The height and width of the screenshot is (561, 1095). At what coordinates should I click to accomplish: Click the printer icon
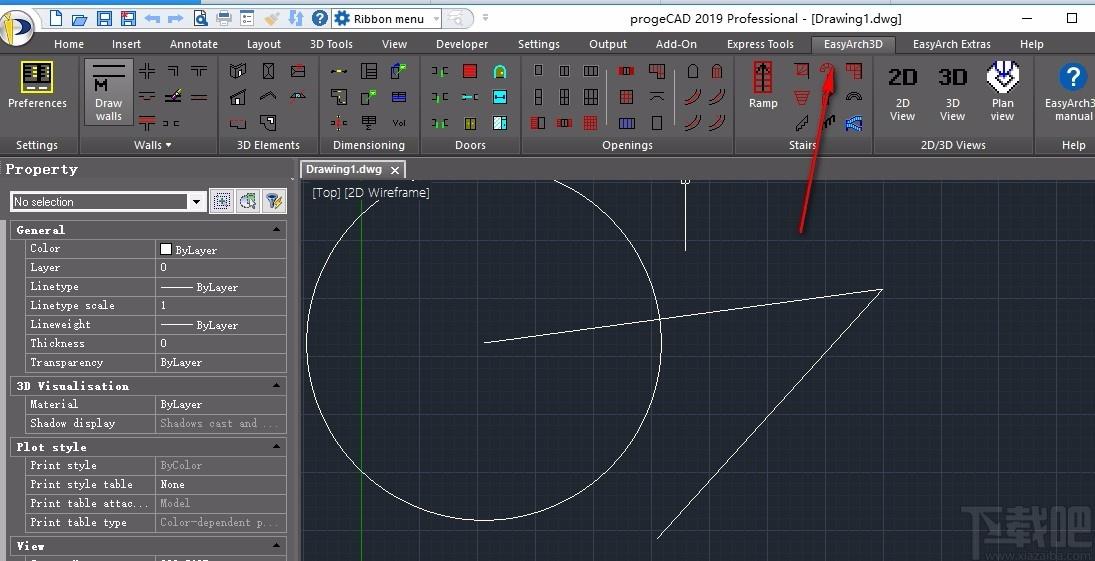[x=223, y=18]
